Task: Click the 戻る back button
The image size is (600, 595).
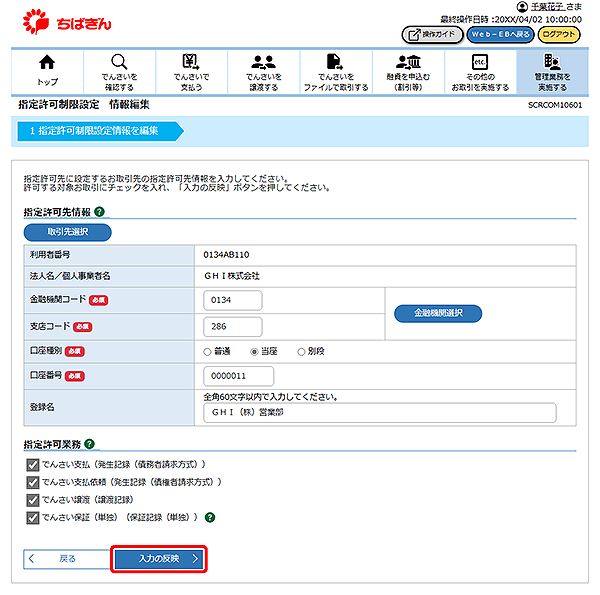Action: pos(67,559)
